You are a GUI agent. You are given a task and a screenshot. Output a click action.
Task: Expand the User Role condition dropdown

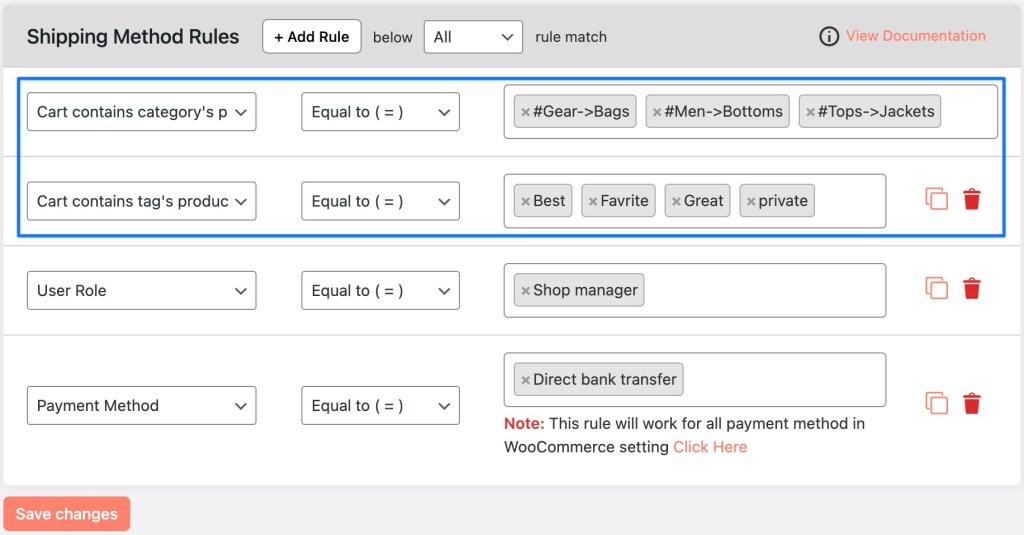141,291
